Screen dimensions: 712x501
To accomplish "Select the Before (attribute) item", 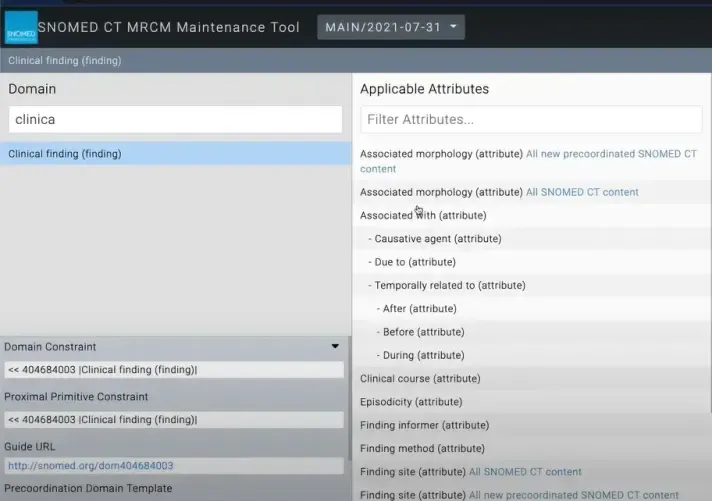I will [x=423, y=332].
